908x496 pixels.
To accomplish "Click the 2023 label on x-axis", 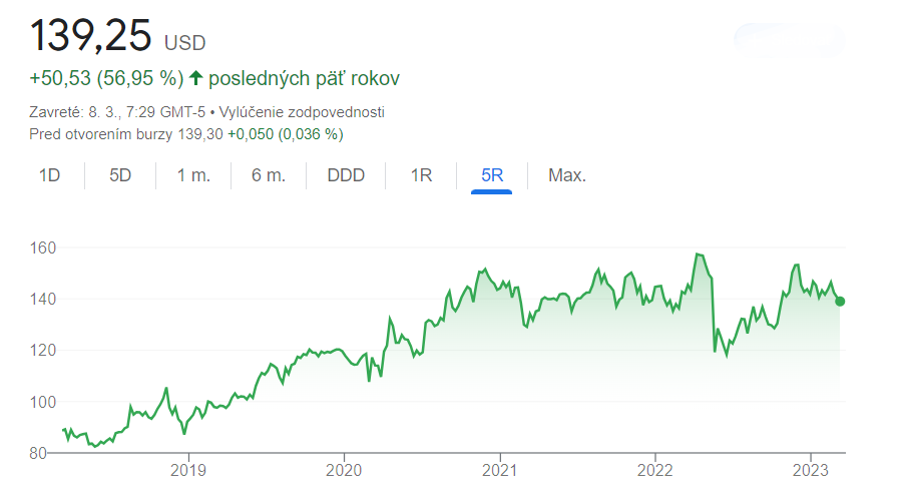I will tap(810, 469).
